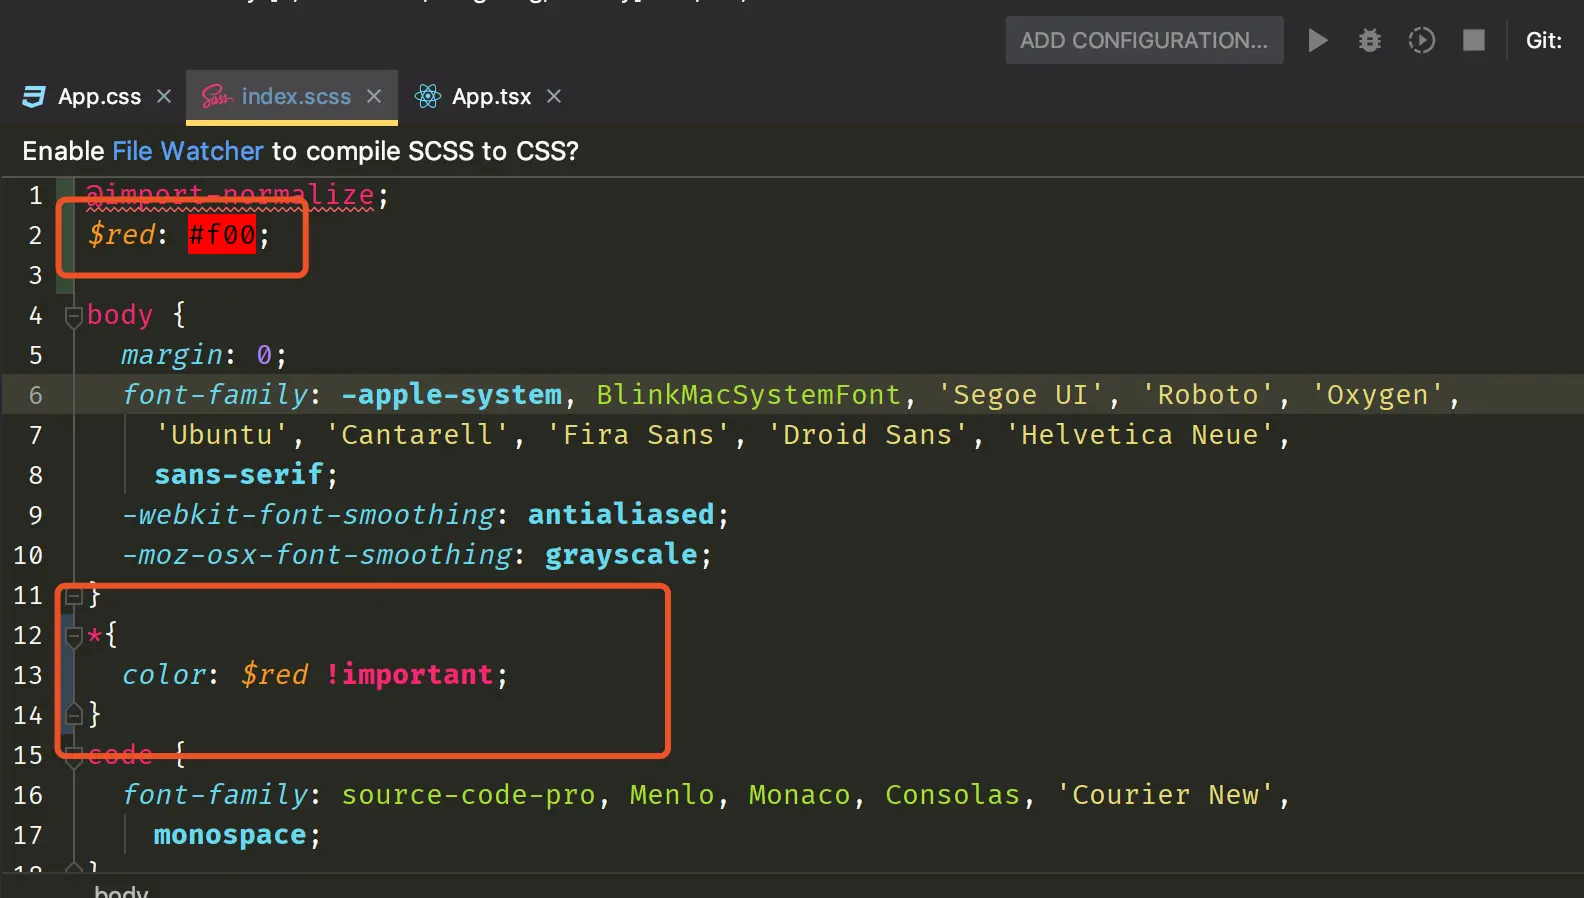Collapse the code rule block on line 15
The width and height of the screenshot is (1584, 898).
[x=73, y=758]
